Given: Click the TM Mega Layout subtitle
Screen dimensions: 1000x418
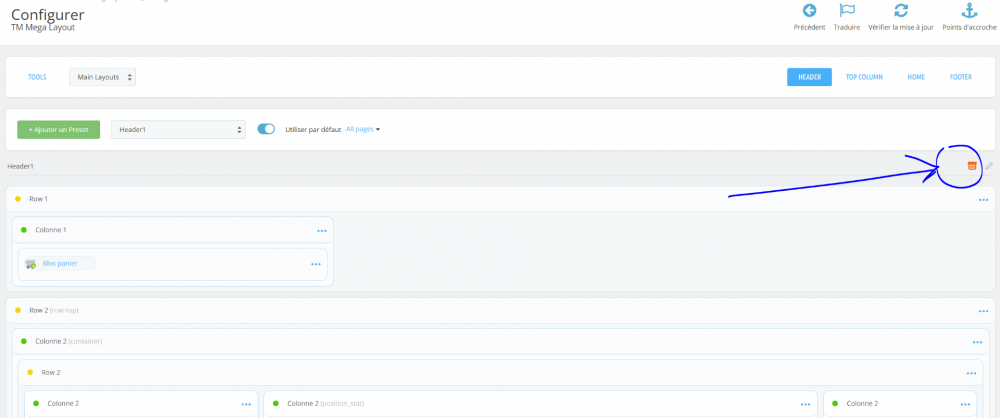Looking at the screenshot, I should click(43, 27).
